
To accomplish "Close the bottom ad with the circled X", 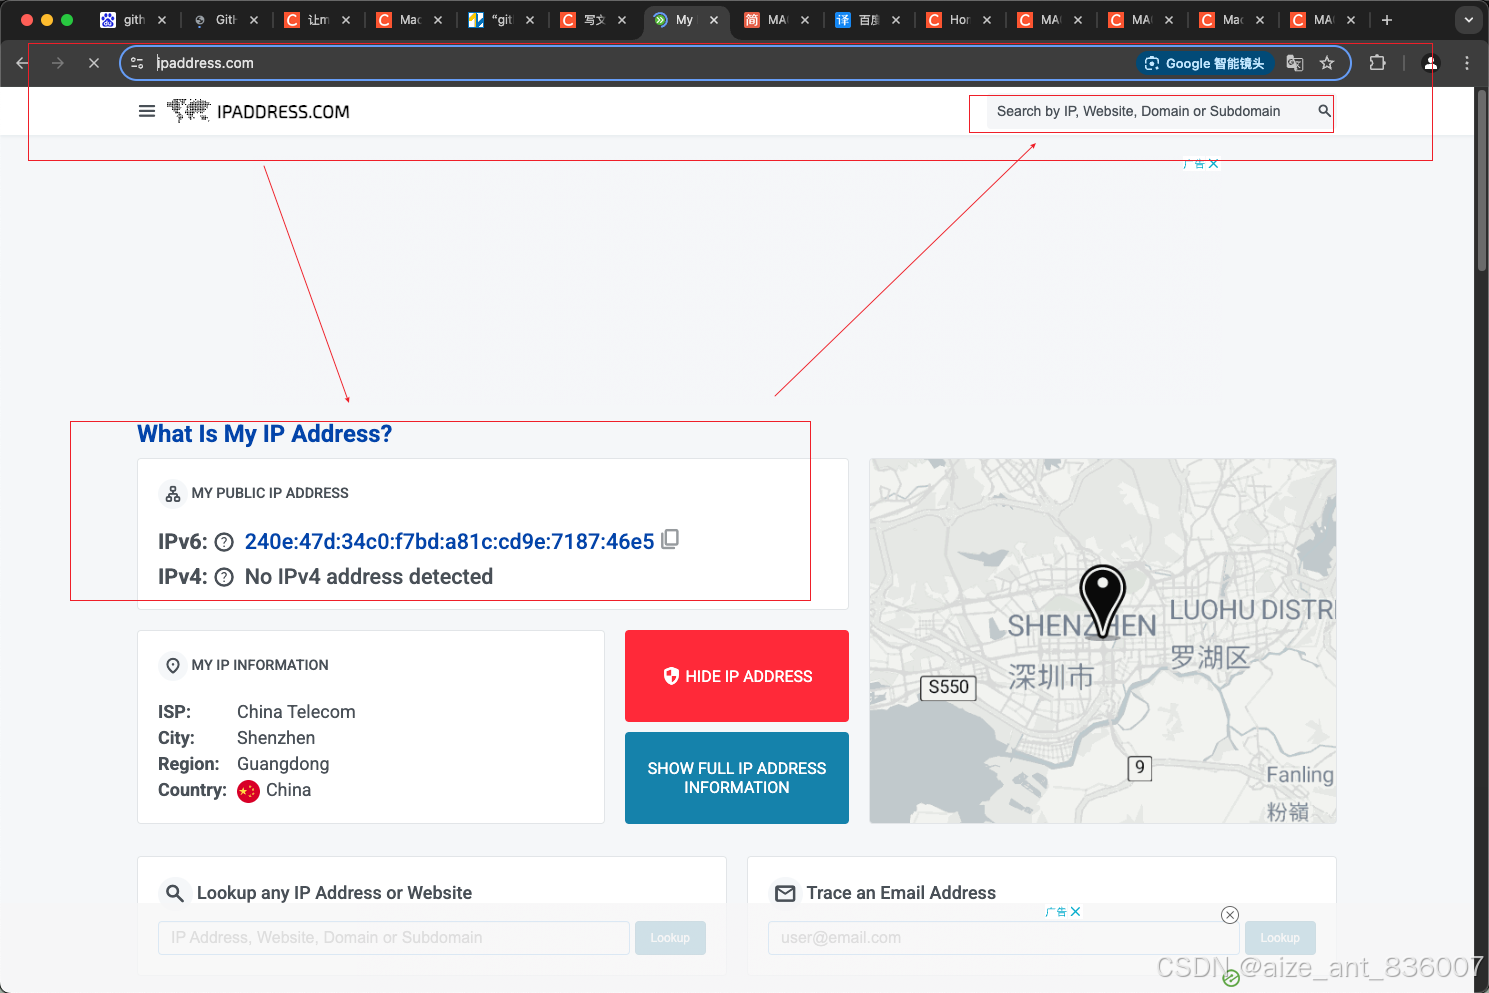I will click(1230, 915).
